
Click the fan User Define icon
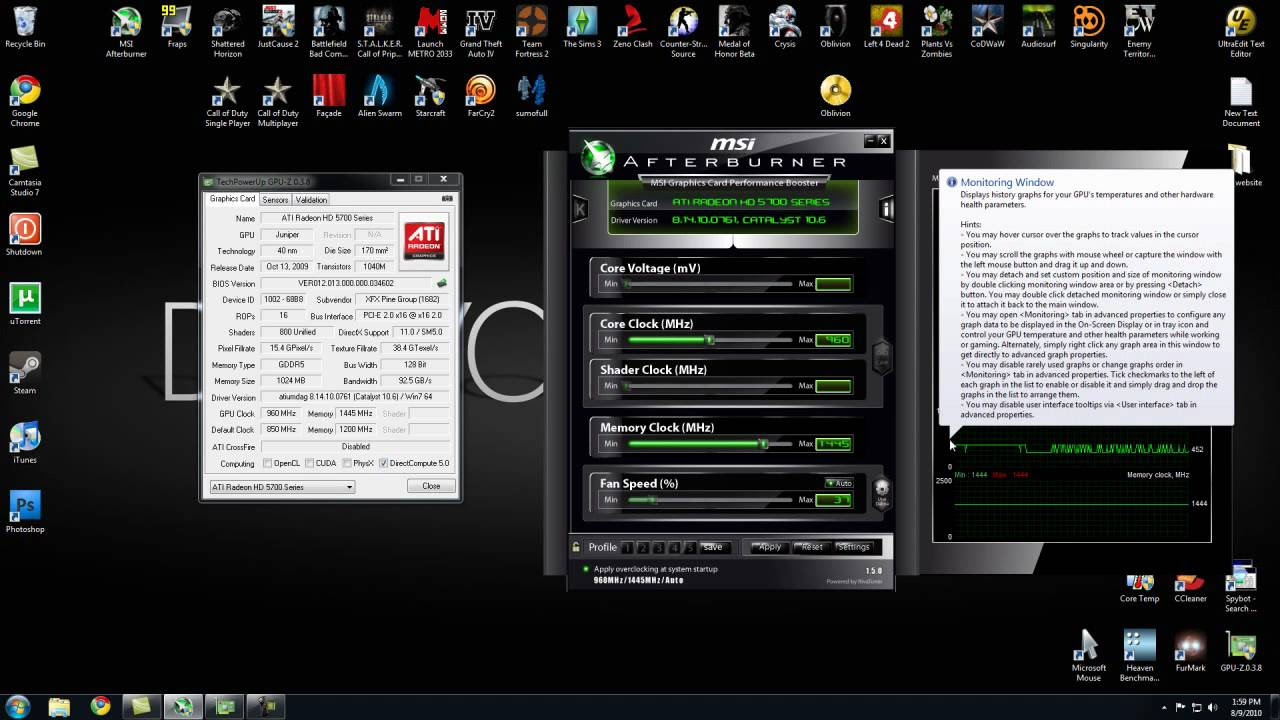coord(881,491)
